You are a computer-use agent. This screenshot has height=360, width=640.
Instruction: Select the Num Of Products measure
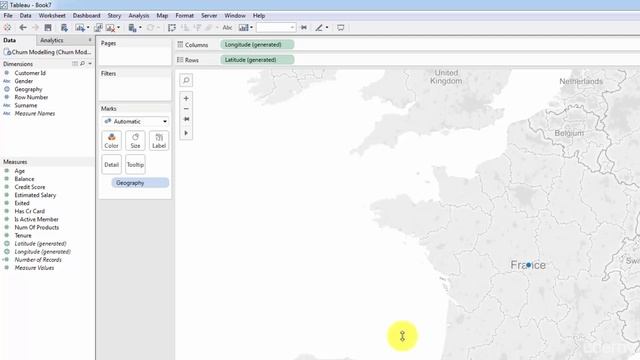pyautogui.click(x=37, y=227)
